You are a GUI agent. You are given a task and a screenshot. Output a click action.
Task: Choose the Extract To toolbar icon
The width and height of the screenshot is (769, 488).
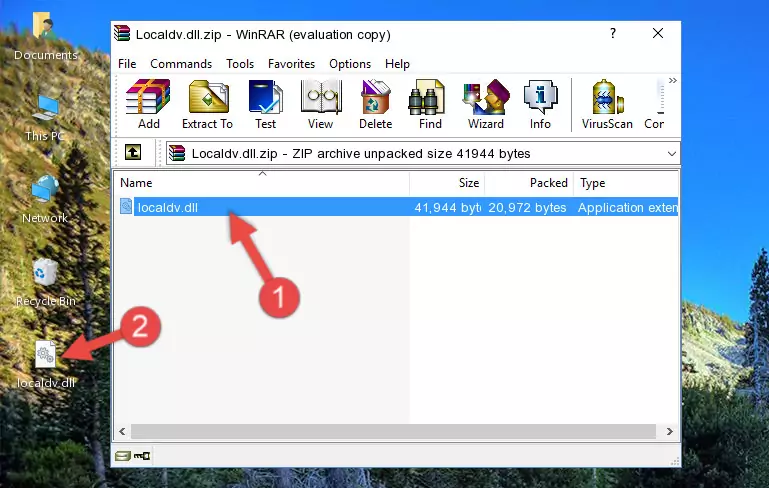pos(207,104)
